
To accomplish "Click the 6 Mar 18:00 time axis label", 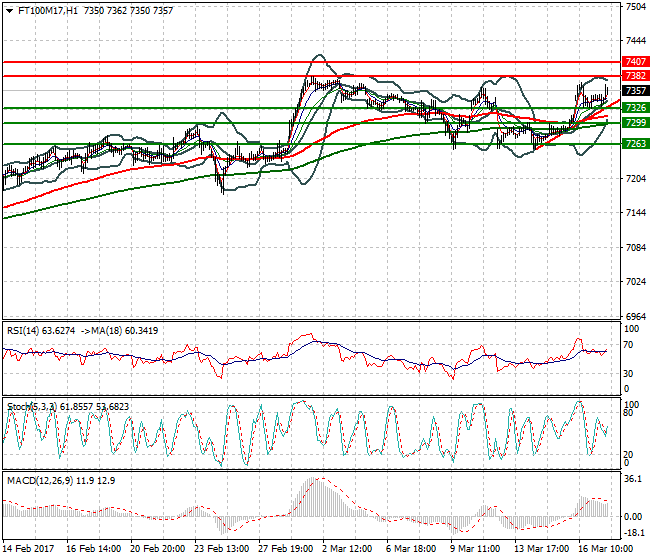I will pos(411,549).
